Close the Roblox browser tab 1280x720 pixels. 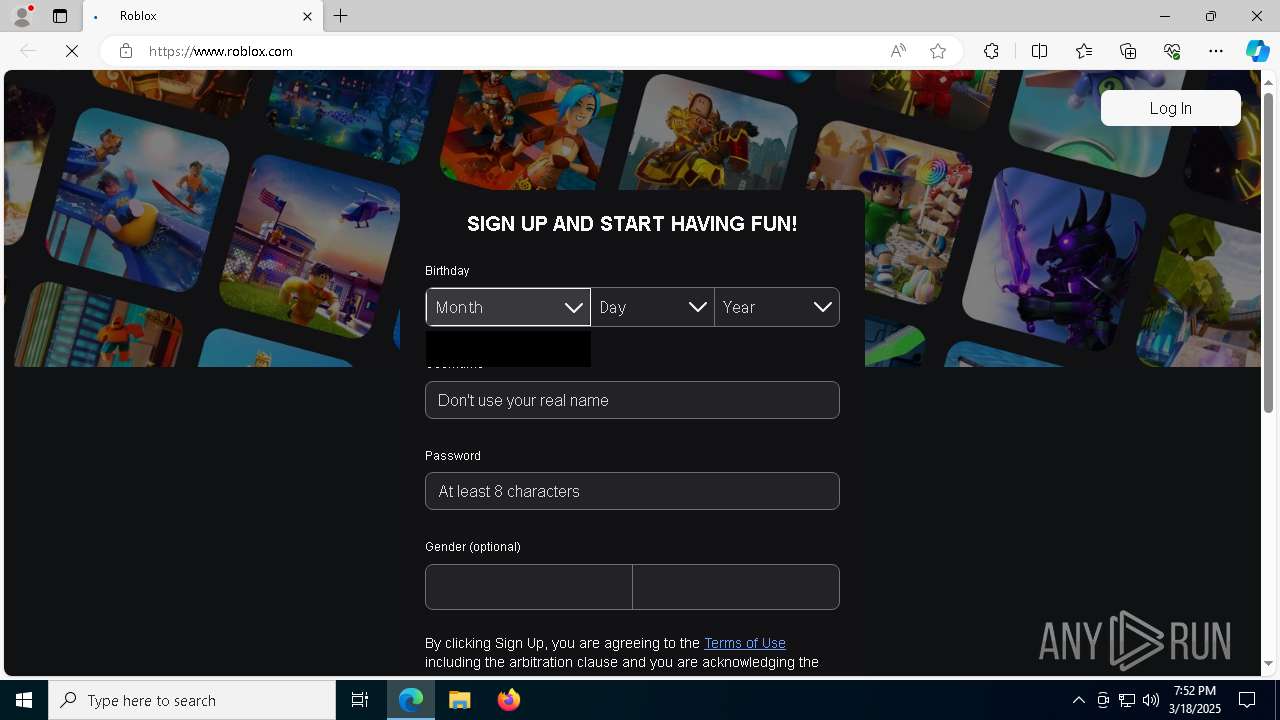coord(307,16)
